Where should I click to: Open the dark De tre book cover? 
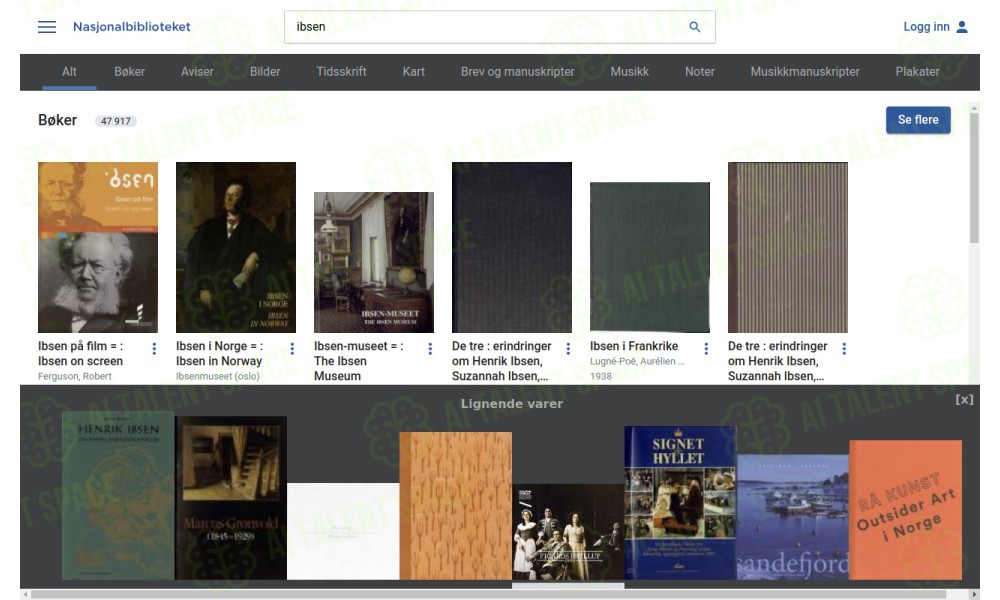[511, 247]
